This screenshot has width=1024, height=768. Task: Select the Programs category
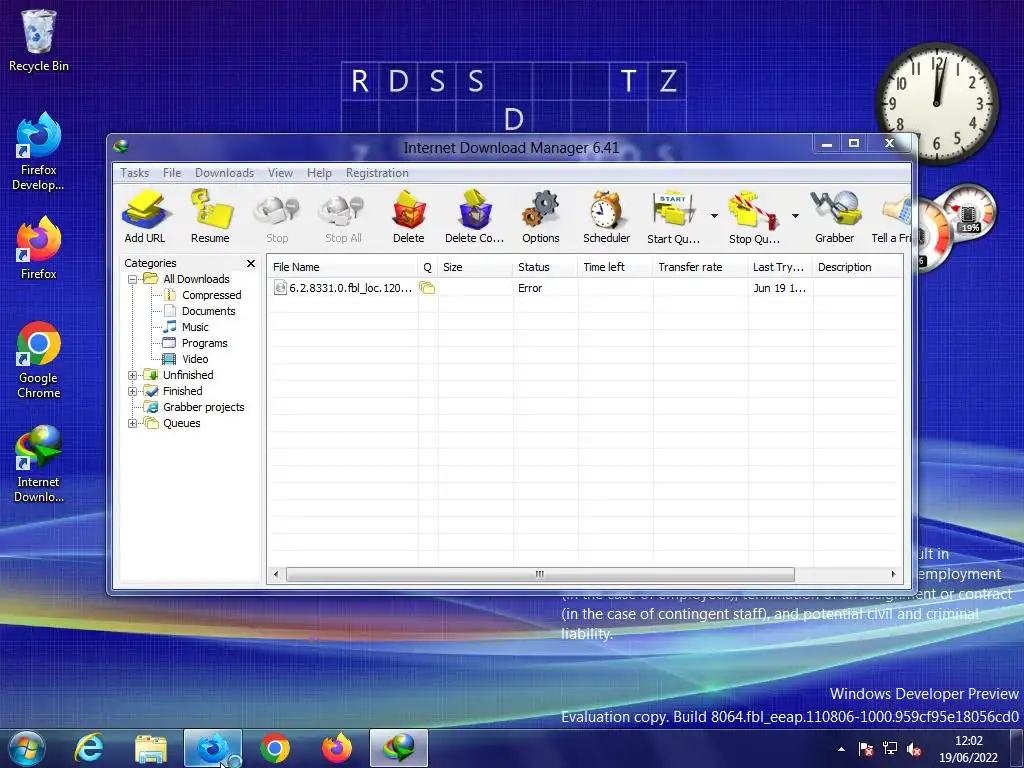point(204,344)
